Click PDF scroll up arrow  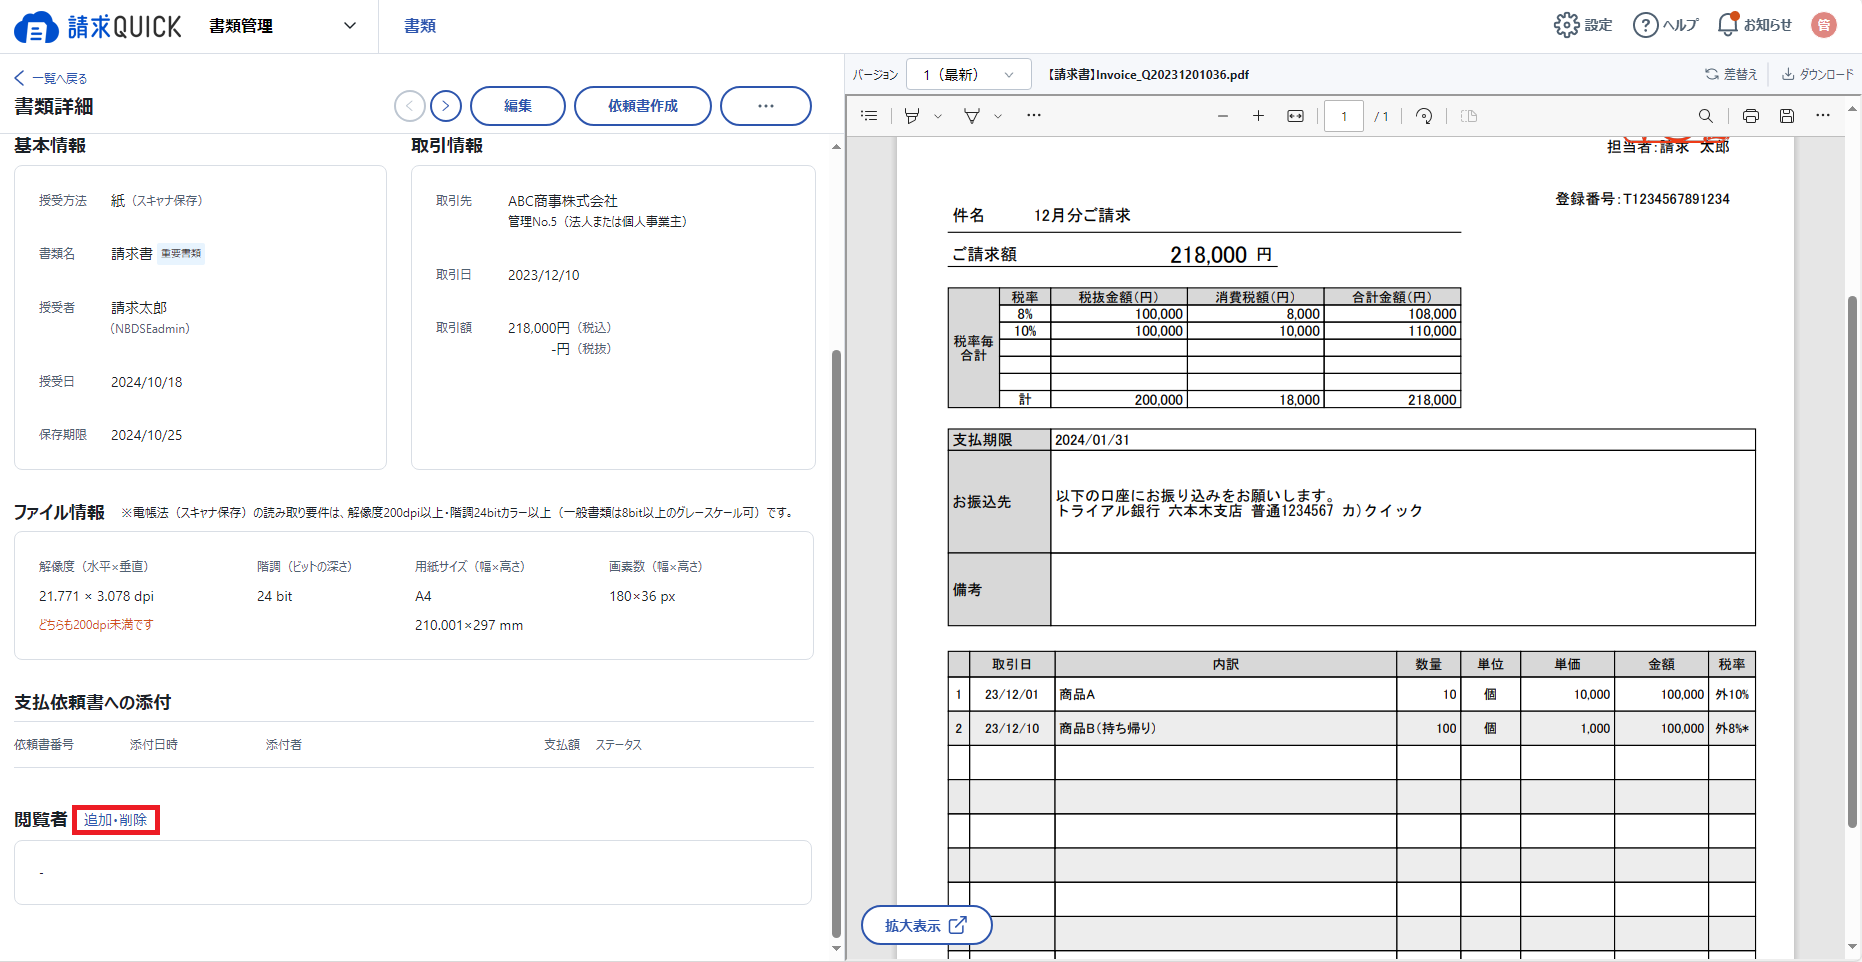(1852, 107)
